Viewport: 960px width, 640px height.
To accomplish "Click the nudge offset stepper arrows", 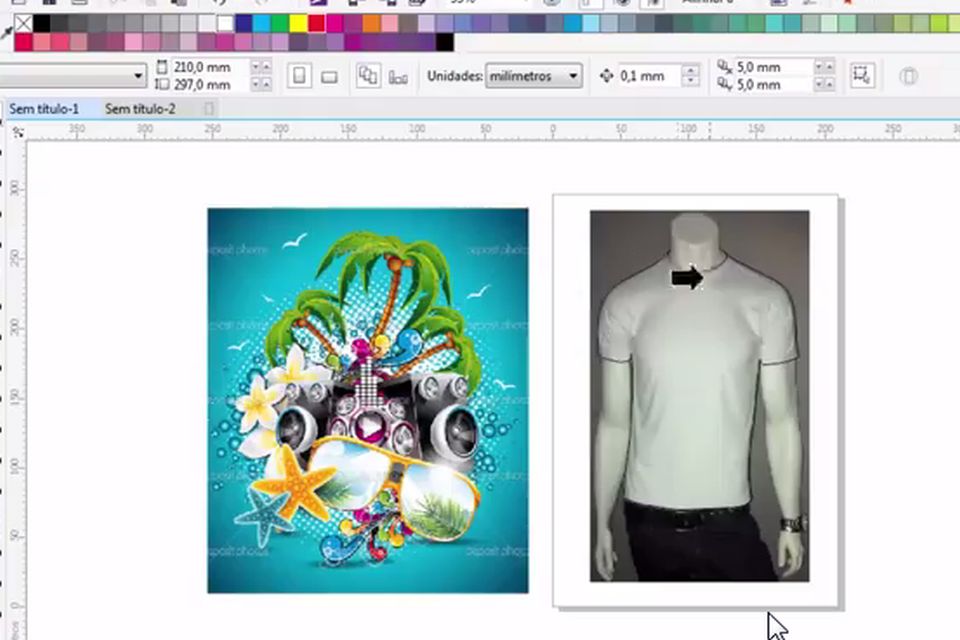I will 690,76.
